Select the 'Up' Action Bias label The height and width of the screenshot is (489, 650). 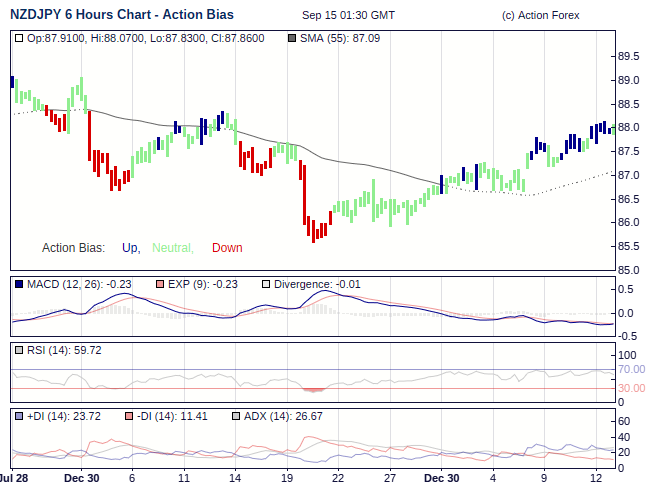point(130,248)
